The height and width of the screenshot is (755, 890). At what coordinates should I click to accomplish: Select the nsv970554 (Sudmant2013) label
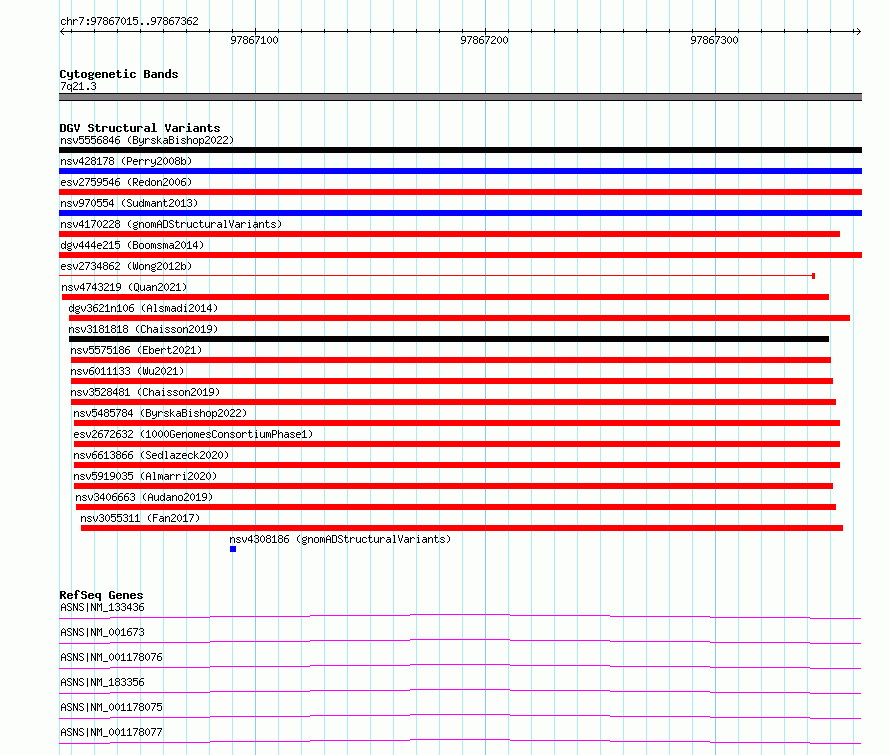coord(129,203)
